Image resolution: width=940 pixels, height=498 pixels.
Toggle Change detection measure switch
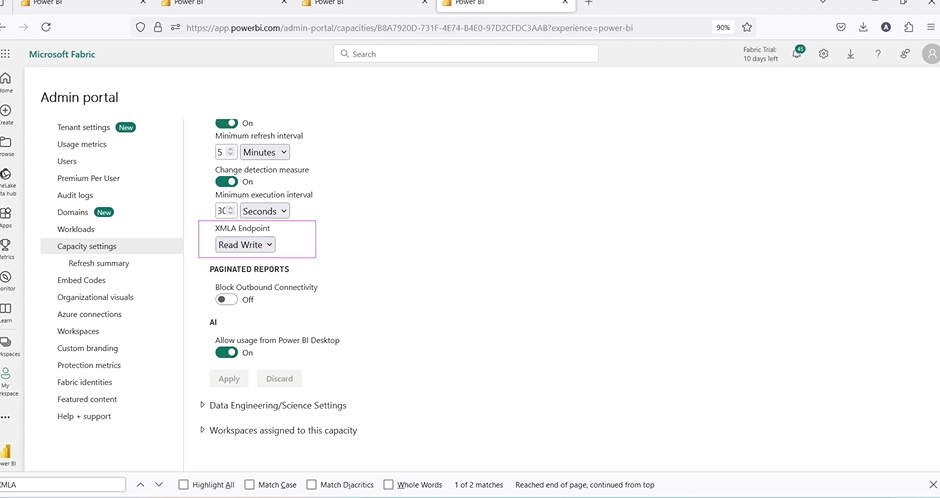pos(226,182)
